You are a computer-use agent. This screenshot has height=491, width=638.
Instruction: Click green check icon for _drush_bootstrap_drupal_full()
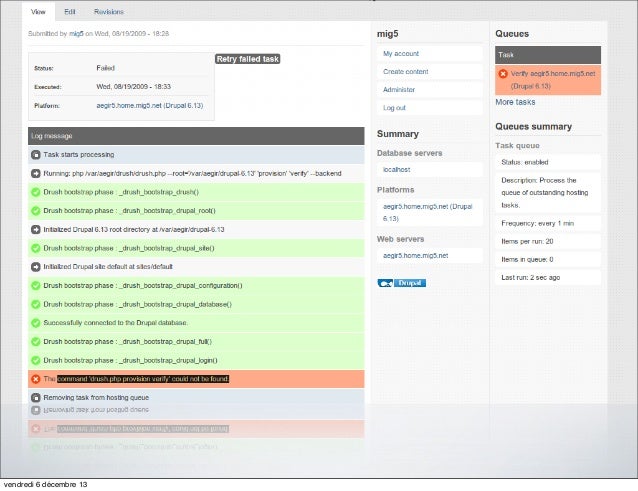click(36, 342)
